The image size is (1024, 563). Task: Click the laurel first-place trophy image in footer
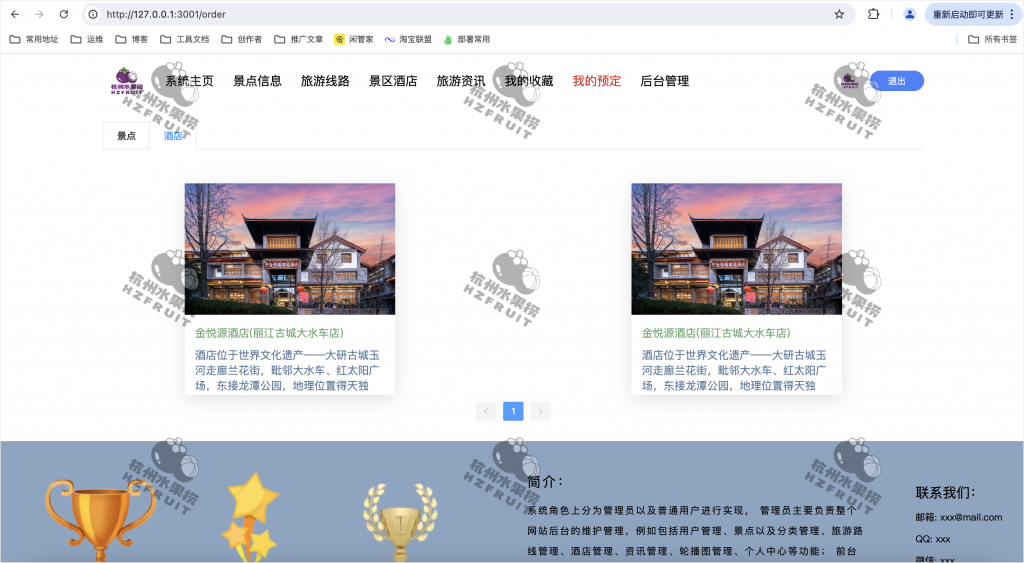pos(400,523)
